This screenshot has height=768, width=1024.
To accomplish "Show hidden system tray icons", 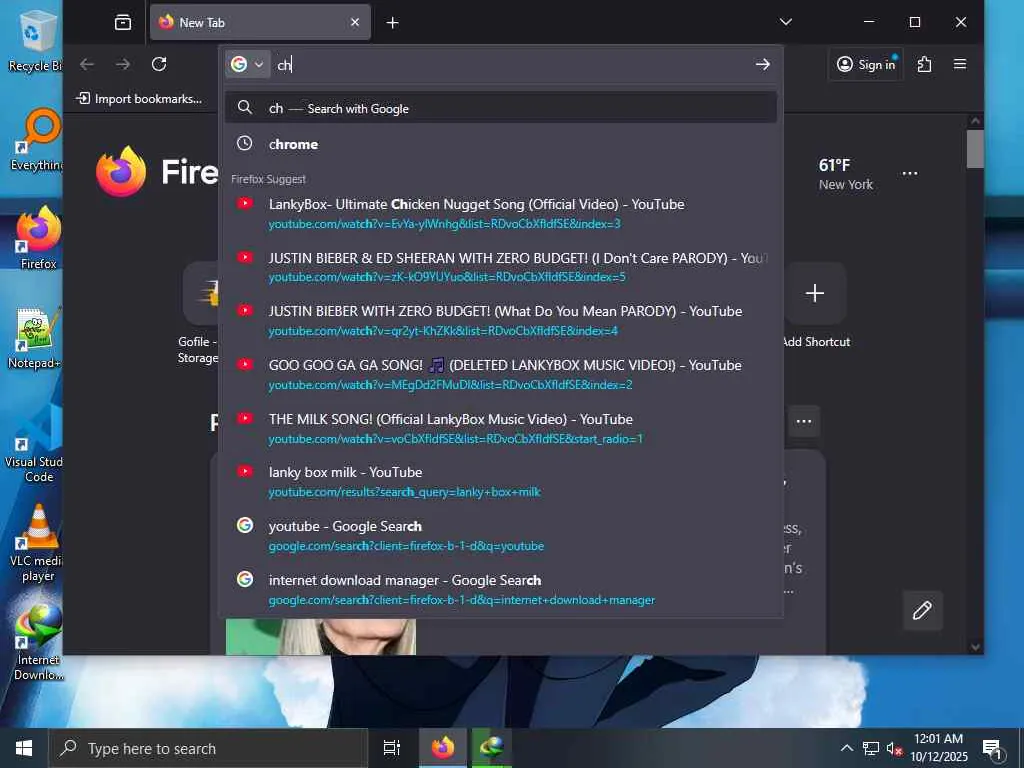I will (x=846, y=748).
